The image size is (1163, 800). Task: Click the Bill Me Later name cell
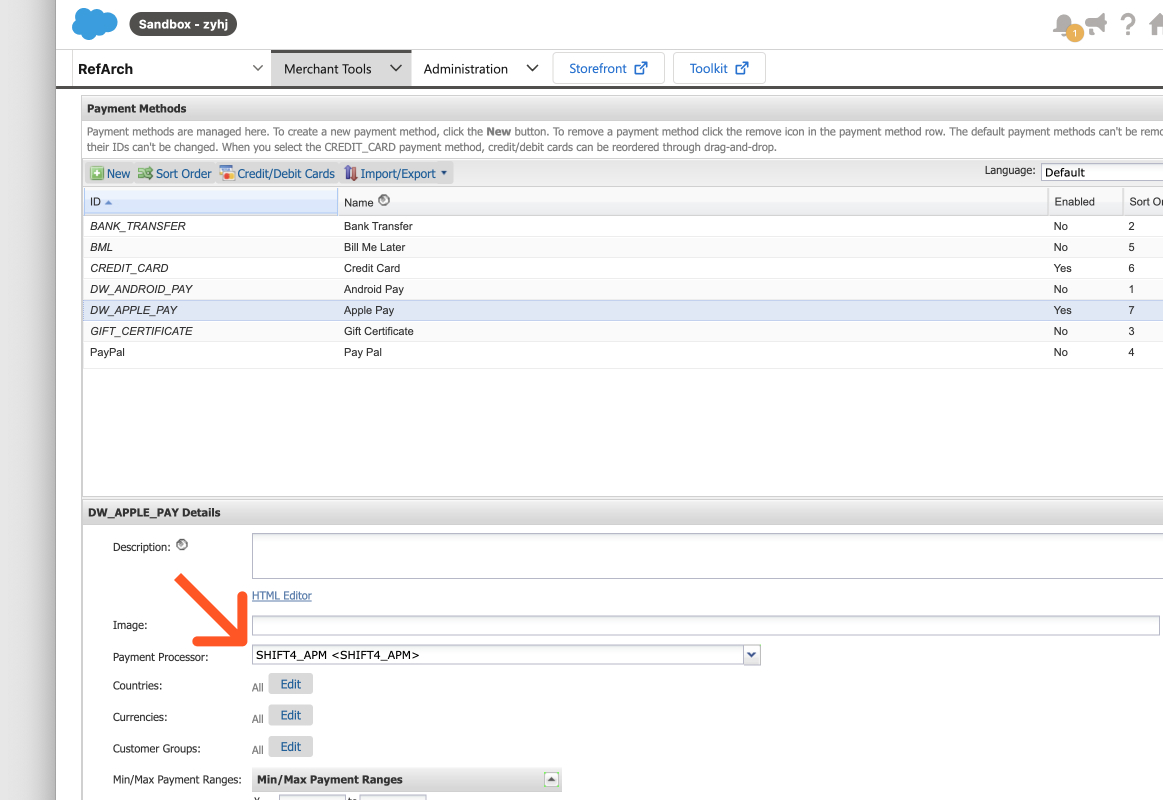tap(375, 247)
